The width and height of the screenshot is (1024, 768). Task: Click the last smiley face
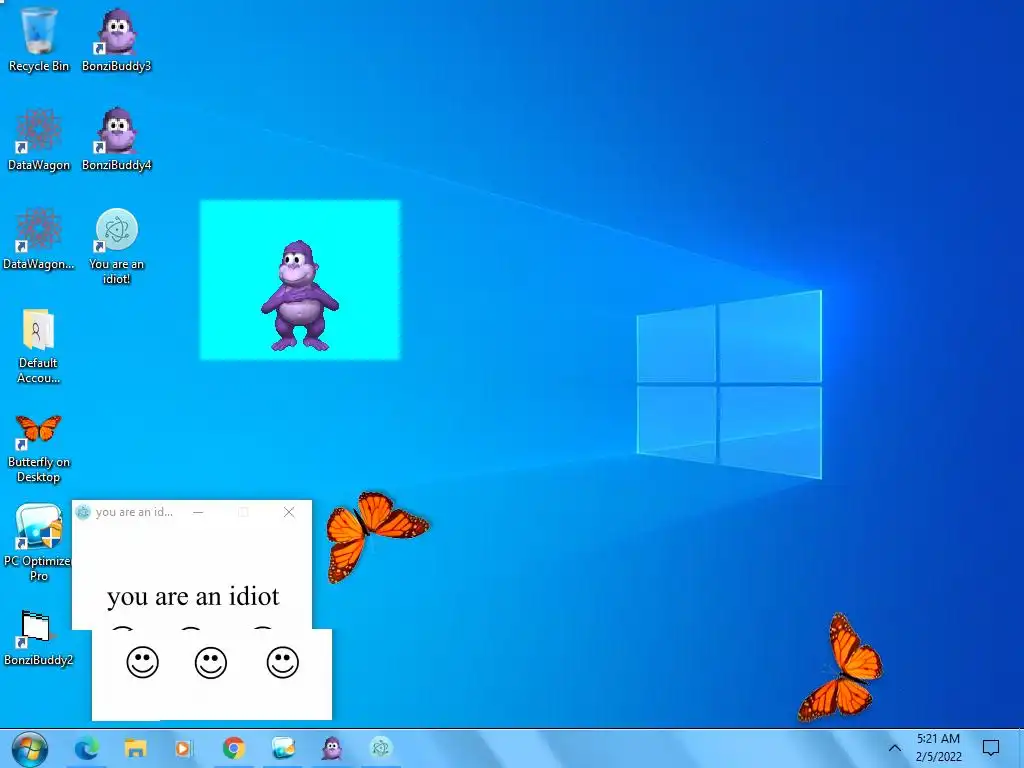click(283, 663)
